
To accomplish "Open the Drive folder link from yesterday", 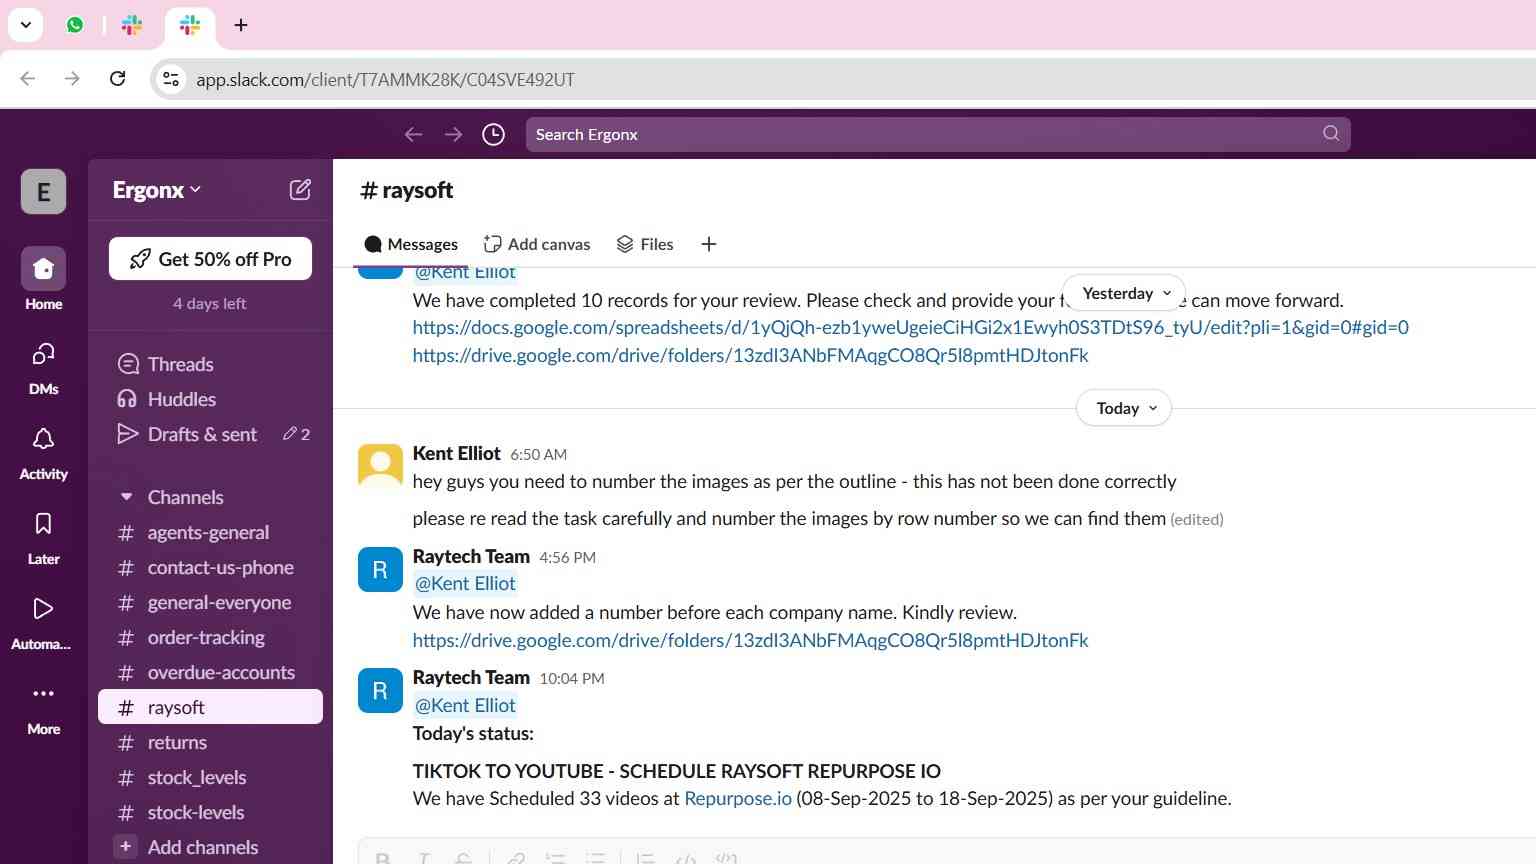I will pos(751,355).
